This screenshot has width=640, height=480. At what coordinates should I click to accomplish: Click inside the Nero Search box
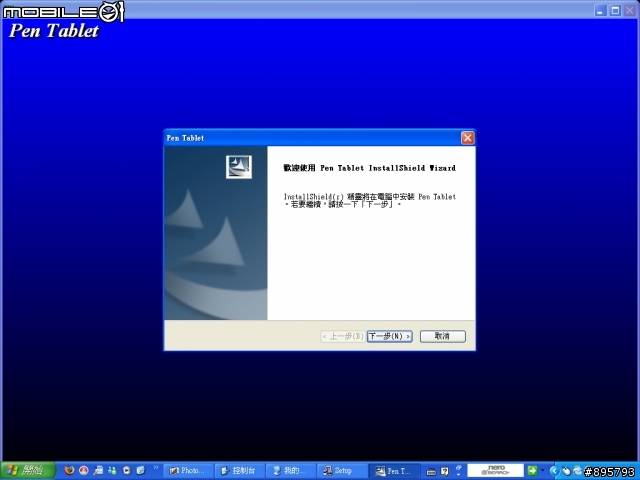coord(496,471)
